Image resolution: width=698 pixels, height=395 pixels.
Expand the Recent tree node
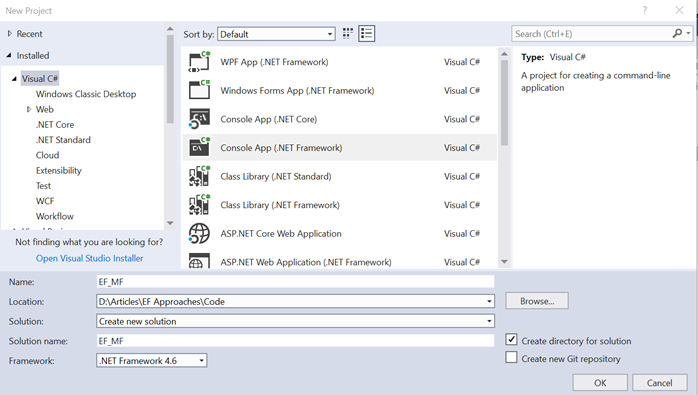(x=10, y=33)
